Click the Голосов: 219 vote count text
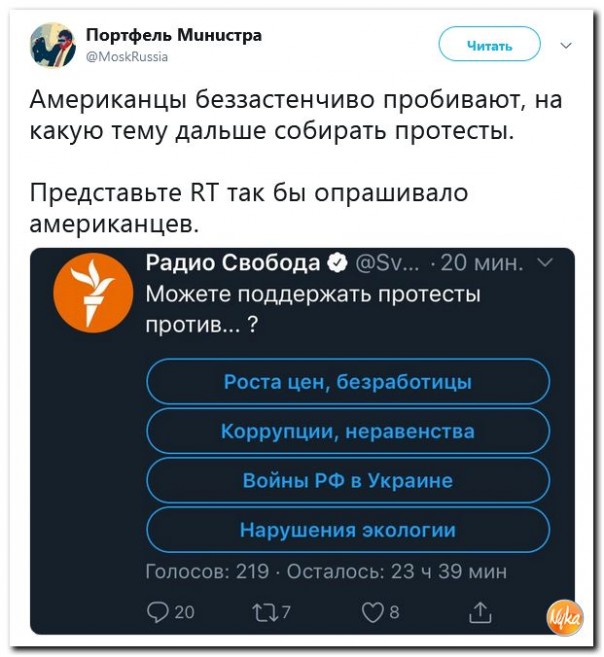The image size is (604, 657). (207, 571)
